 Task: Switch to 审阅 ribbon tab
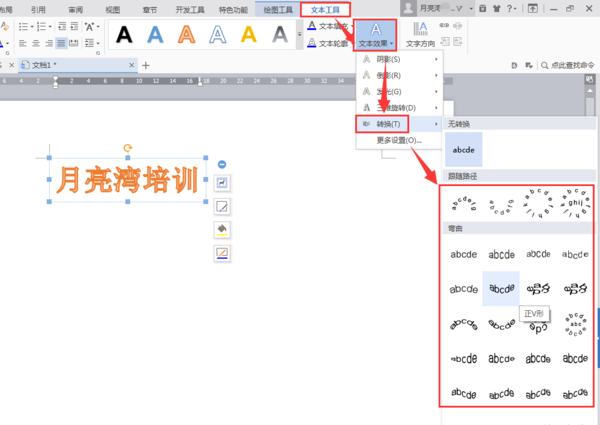click(76, 9)
